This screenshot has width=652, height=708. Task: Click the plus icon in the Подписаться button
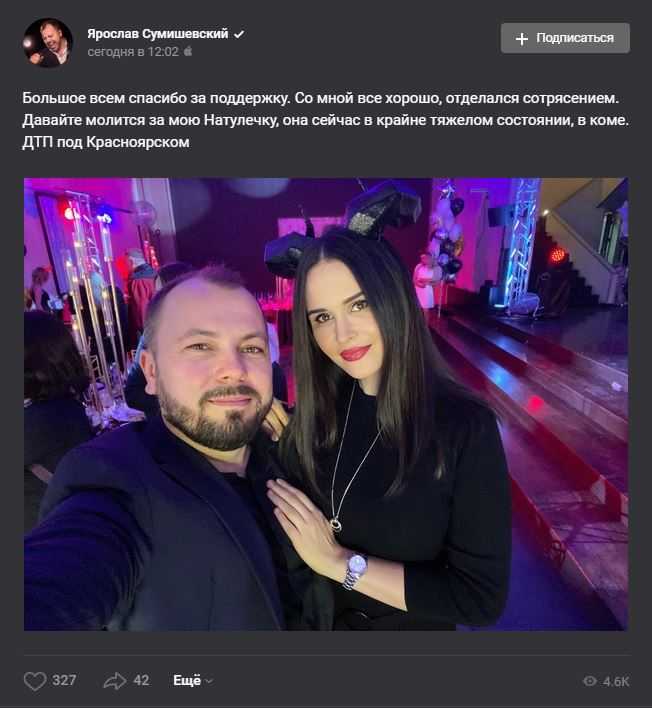coord(522,39)
